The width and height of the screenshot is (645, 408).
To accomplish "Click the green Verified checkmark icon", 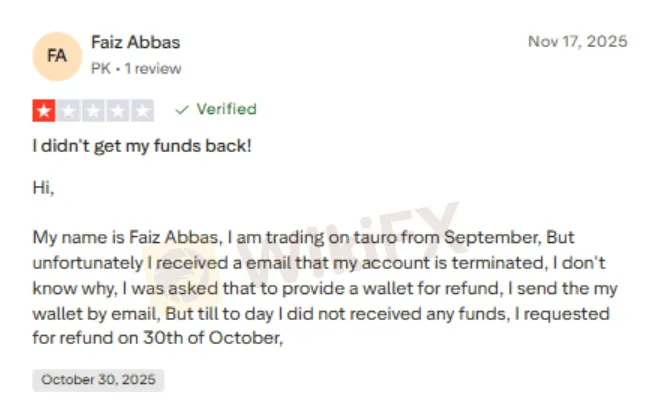I will 182,109.
